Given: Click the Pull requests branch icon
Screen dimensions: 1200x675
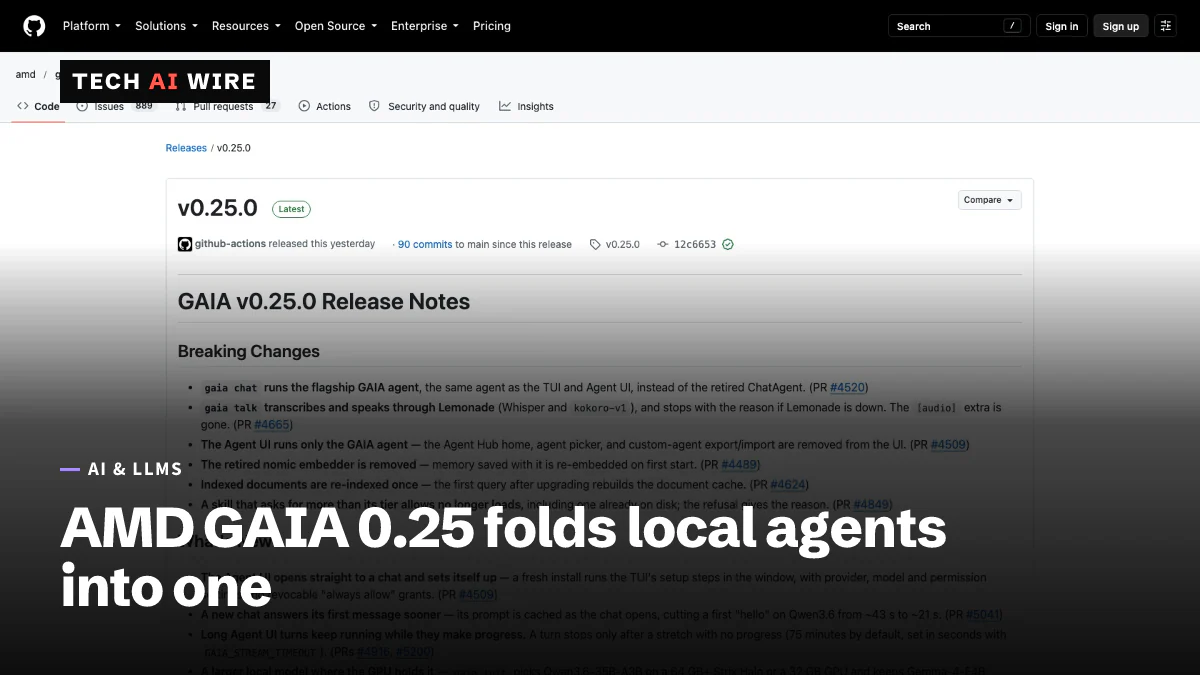Looking at the screenshot, I should (x=180, y=106).
